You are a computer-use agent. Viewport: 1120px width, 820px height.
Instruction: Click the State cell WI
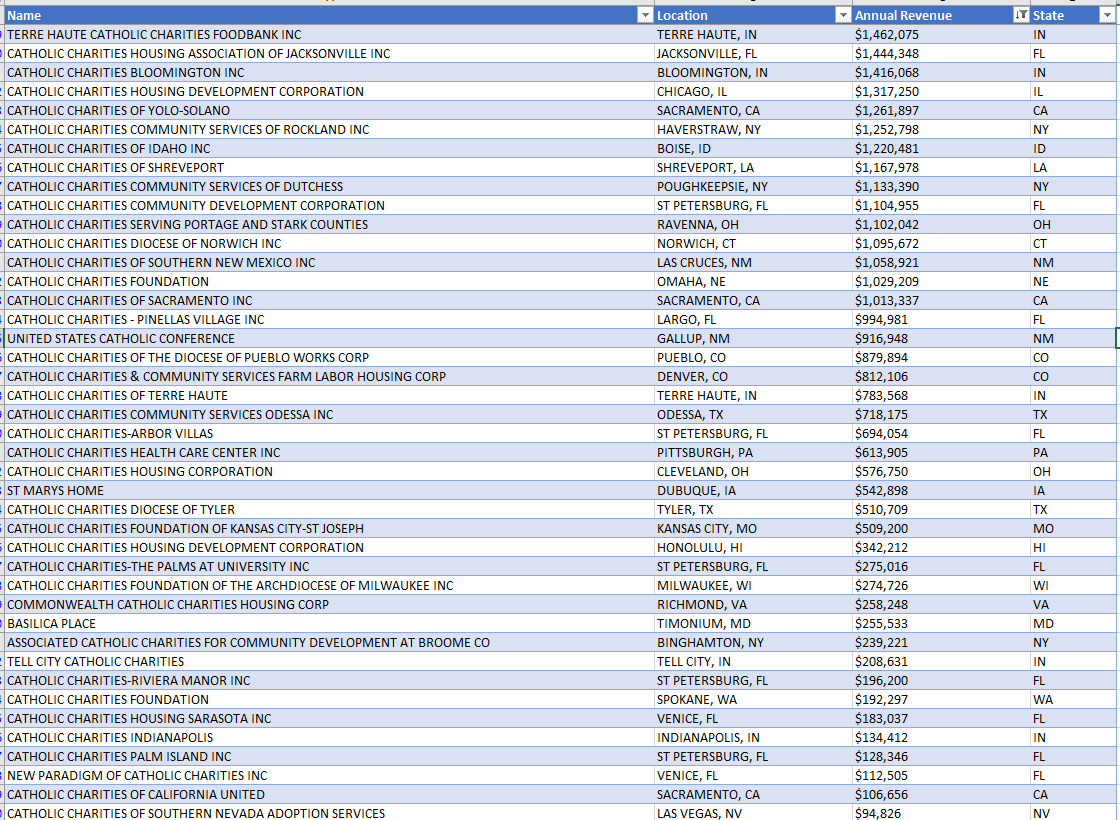(x=1073, y=586)
